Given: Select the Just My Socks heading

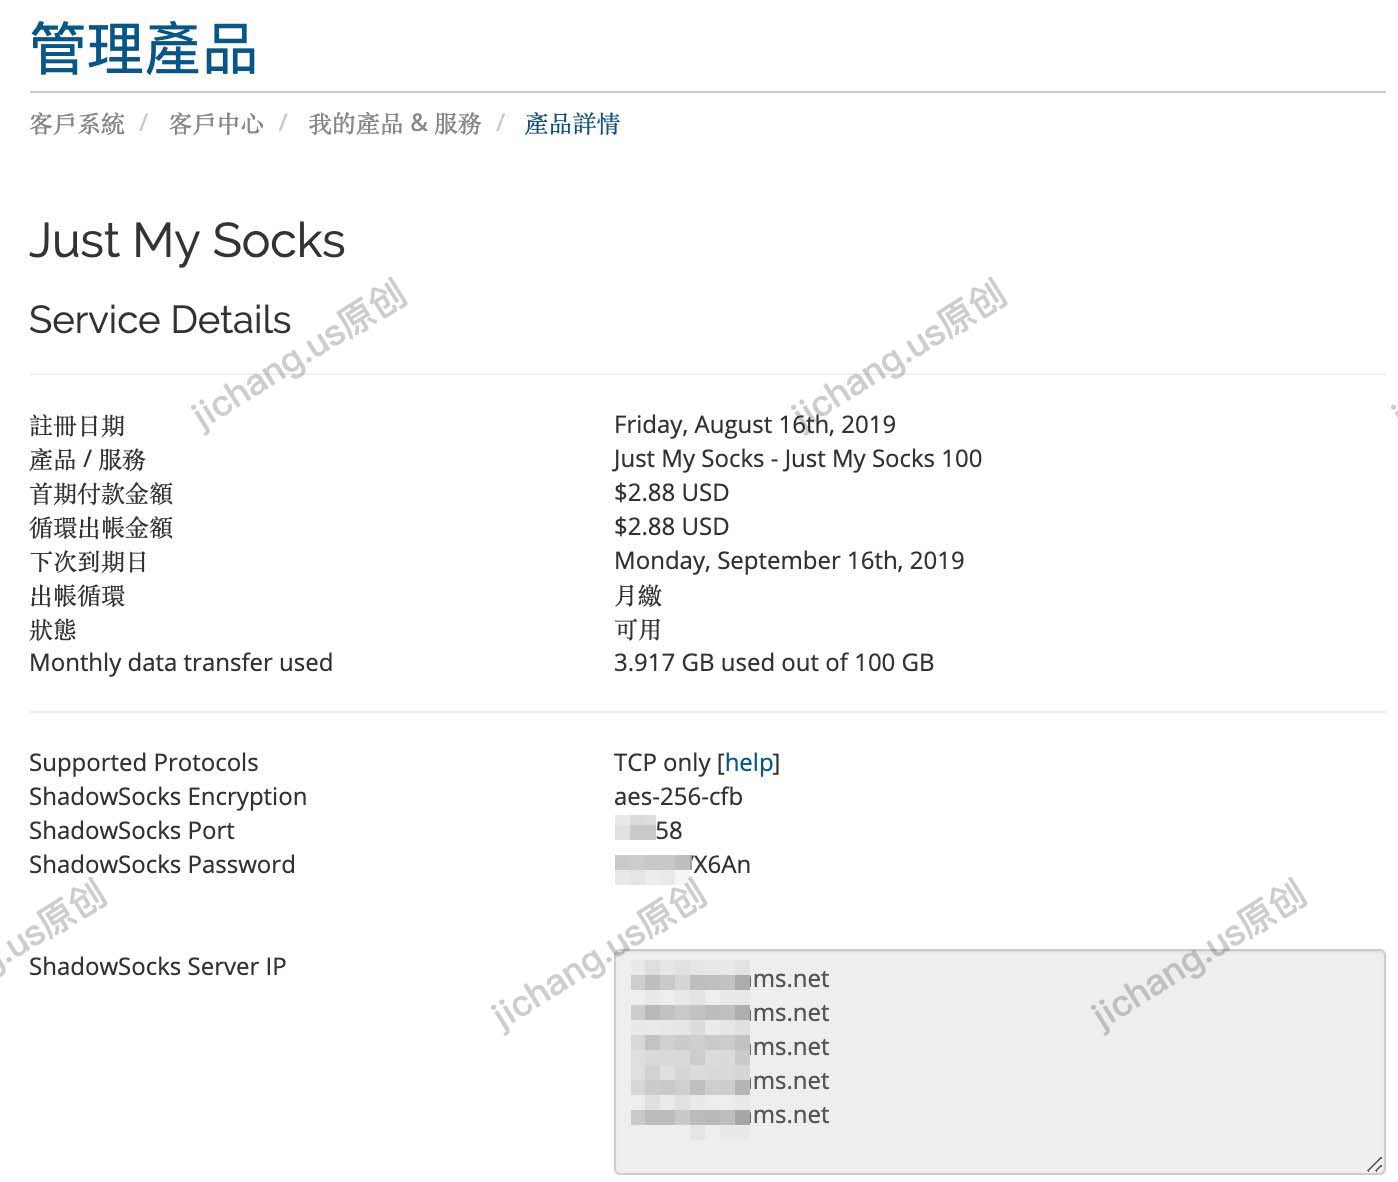Looking at the screenshot, I should [187, 241].
